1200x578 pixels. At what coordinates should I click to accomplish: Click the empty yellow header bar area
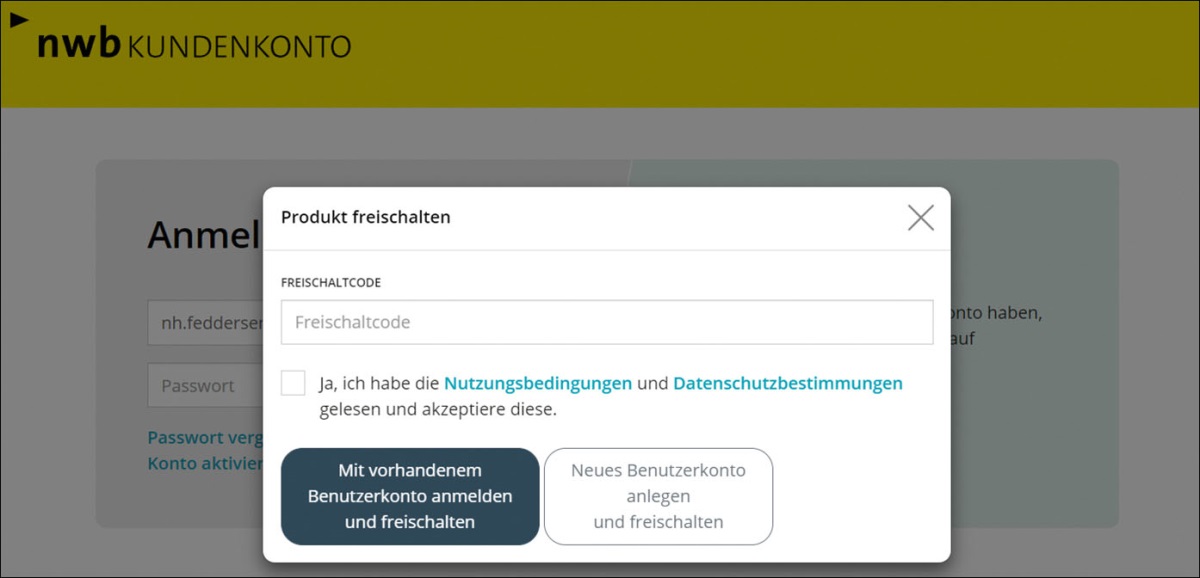tap(750, 55)
